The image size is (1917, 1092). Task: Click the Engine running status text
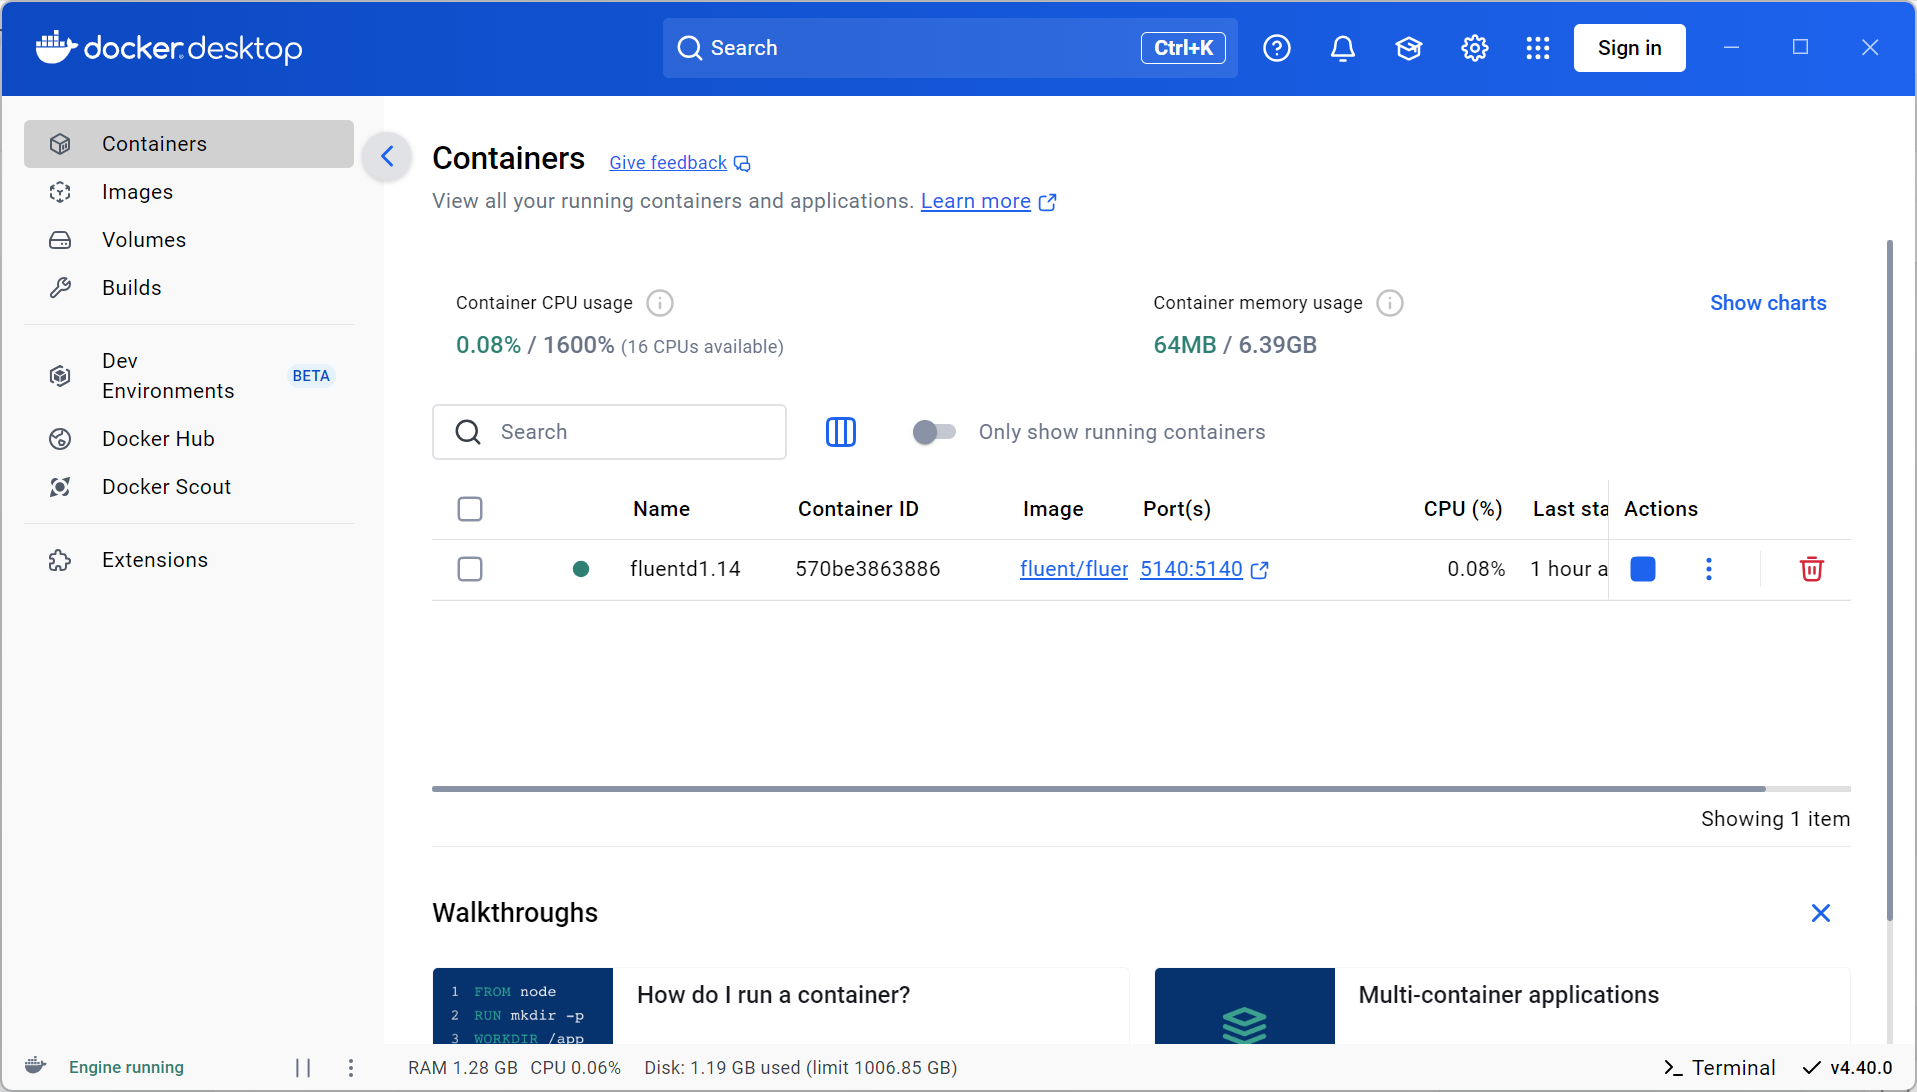coord(126,1068)
